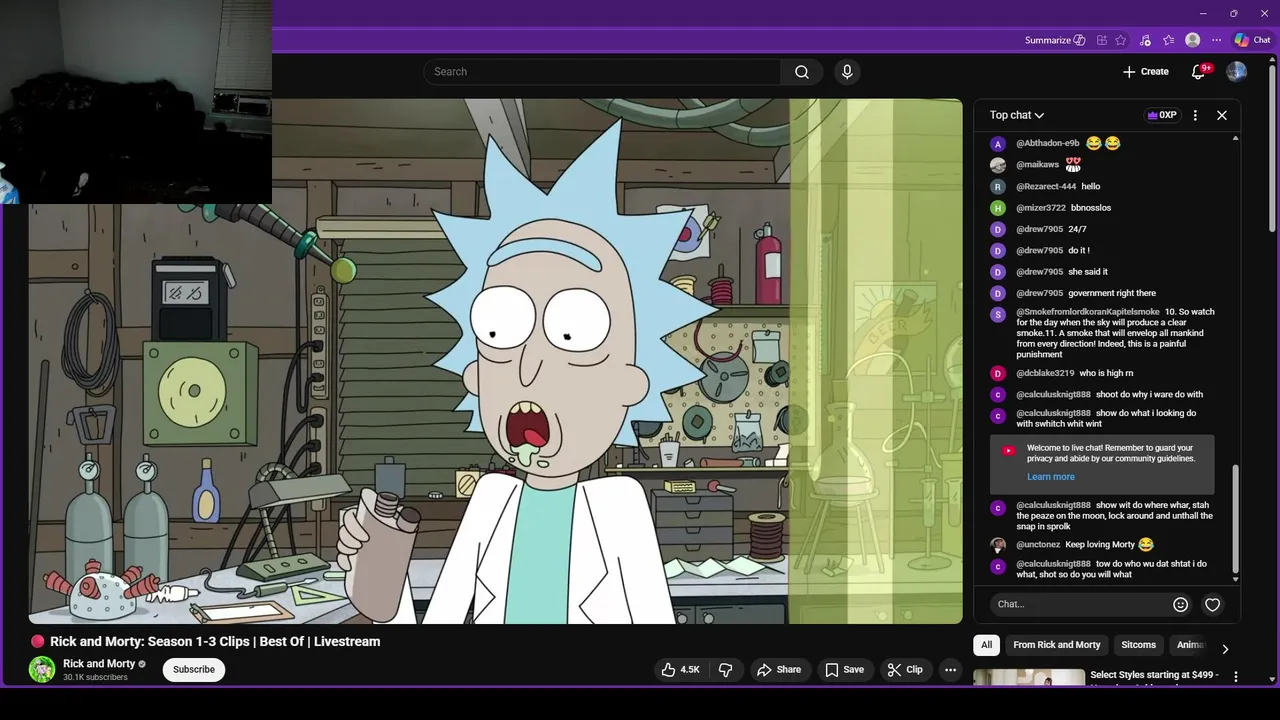Click the video title Rick and Morty: Season 1-3 Clips

[215, 641]
